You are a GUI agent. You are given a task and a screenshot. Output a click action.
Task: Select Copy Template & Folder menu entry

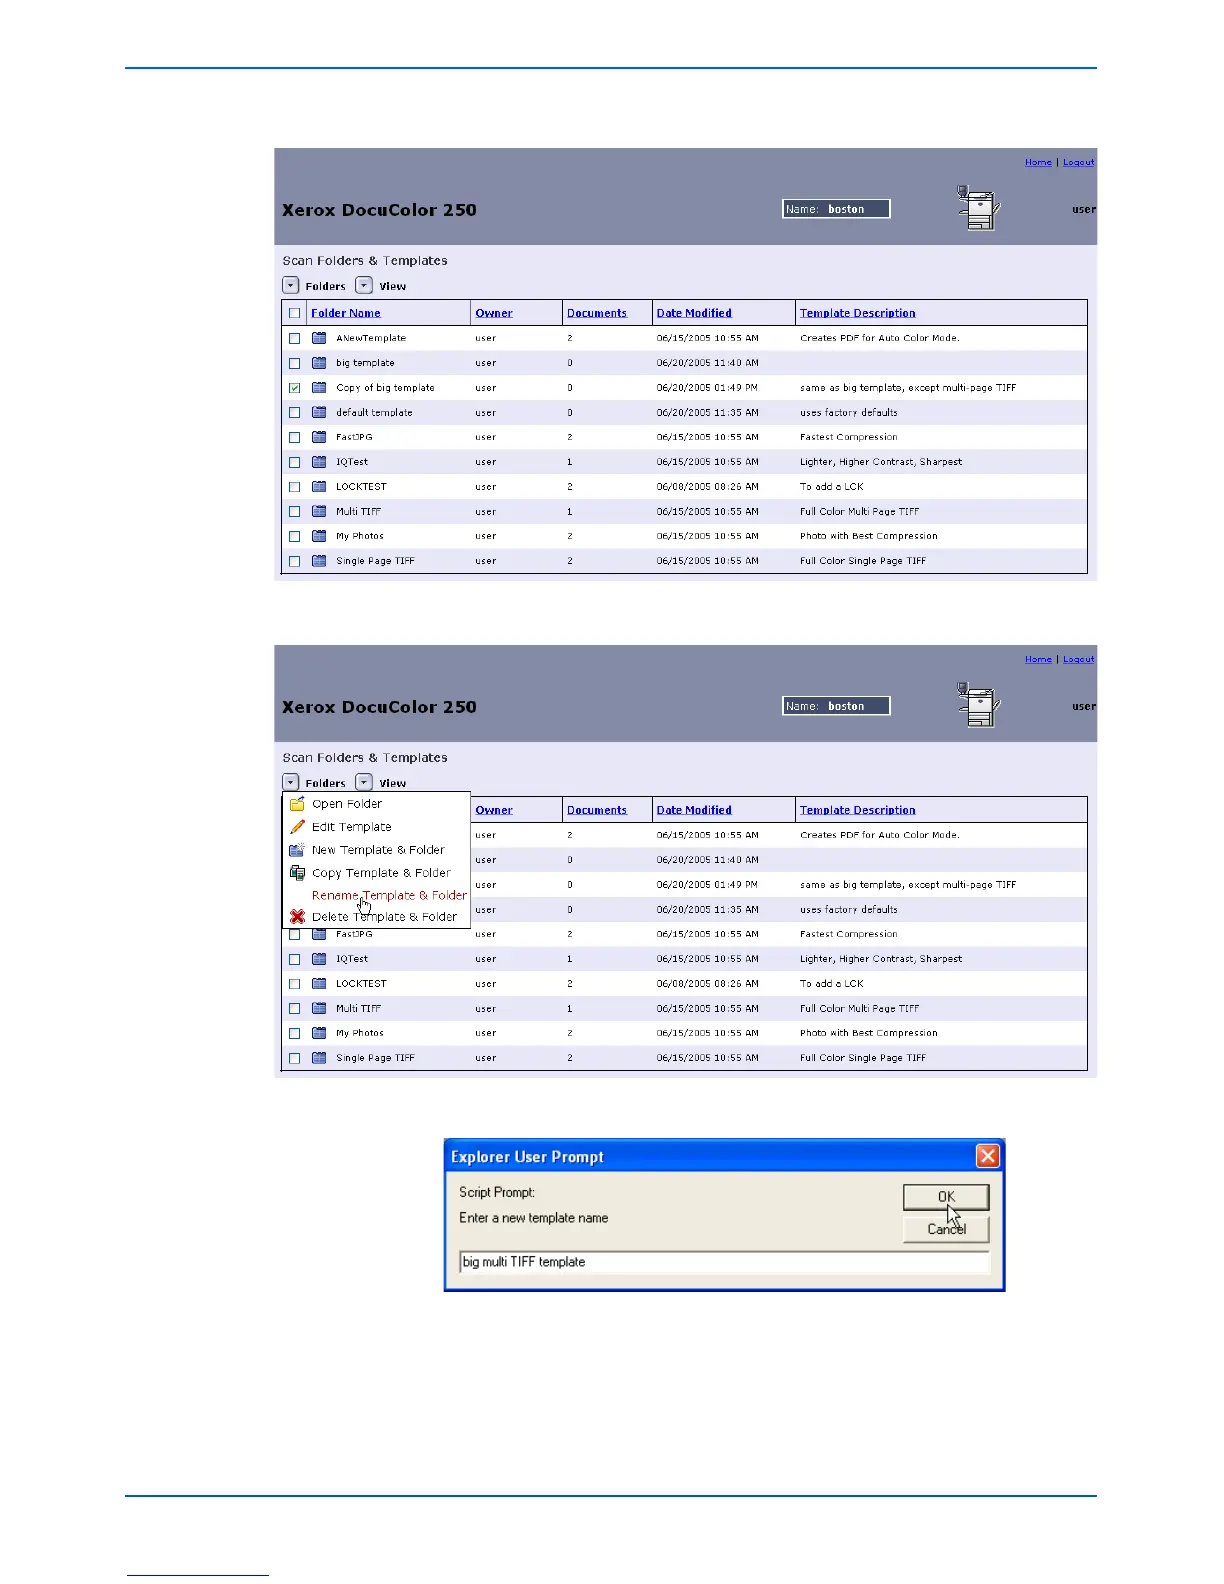pyautogui.click(x=381, y=873)
